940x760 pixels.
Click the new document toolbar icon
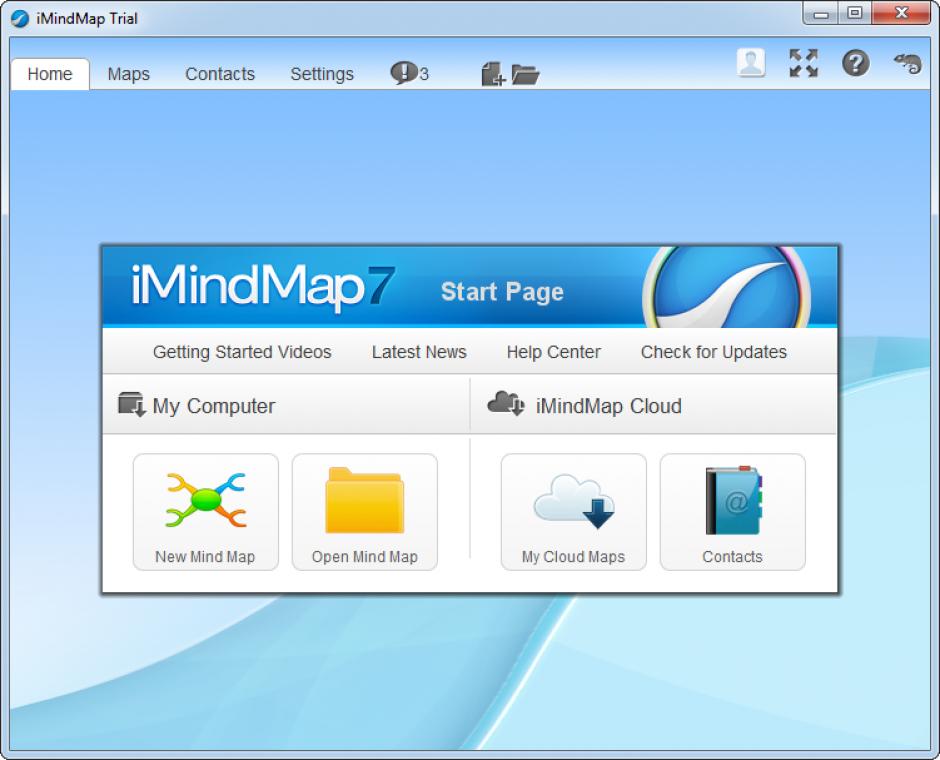click(x=493, y=74)
